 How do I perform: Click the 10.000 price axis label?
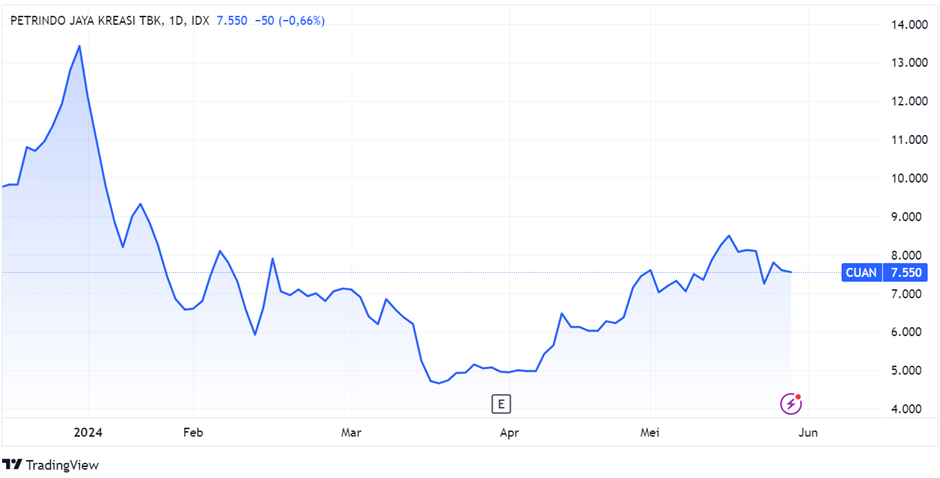pos(910,178)
